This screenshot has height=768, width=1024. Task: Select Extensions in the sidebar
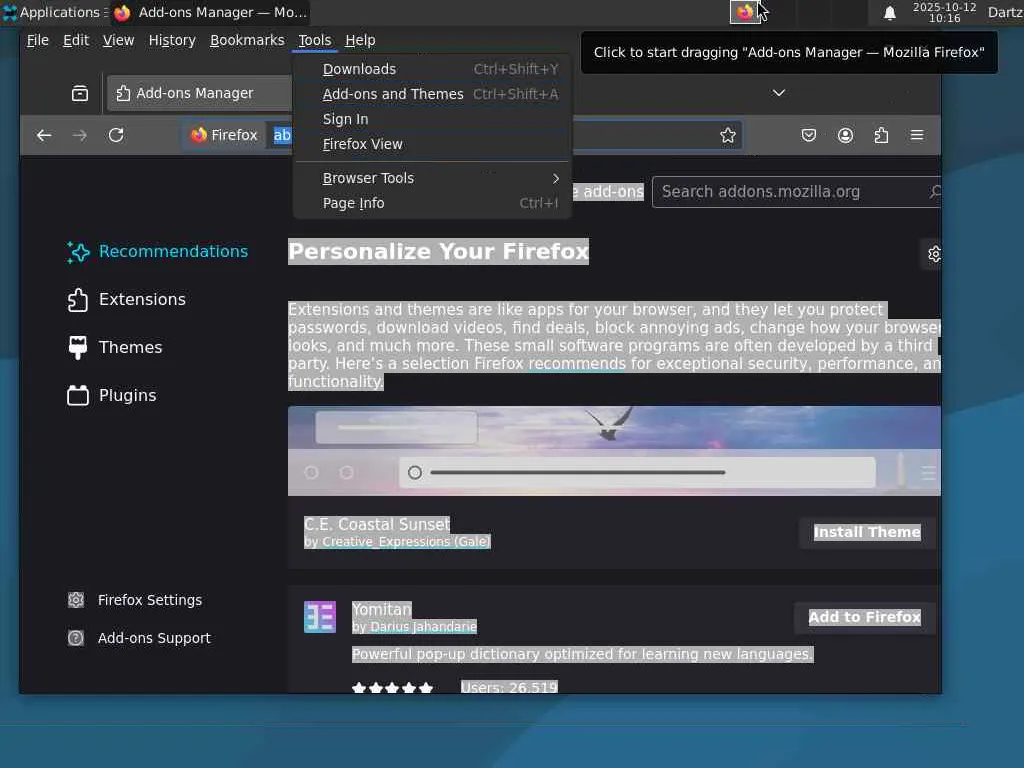click(x=127, y=299)
